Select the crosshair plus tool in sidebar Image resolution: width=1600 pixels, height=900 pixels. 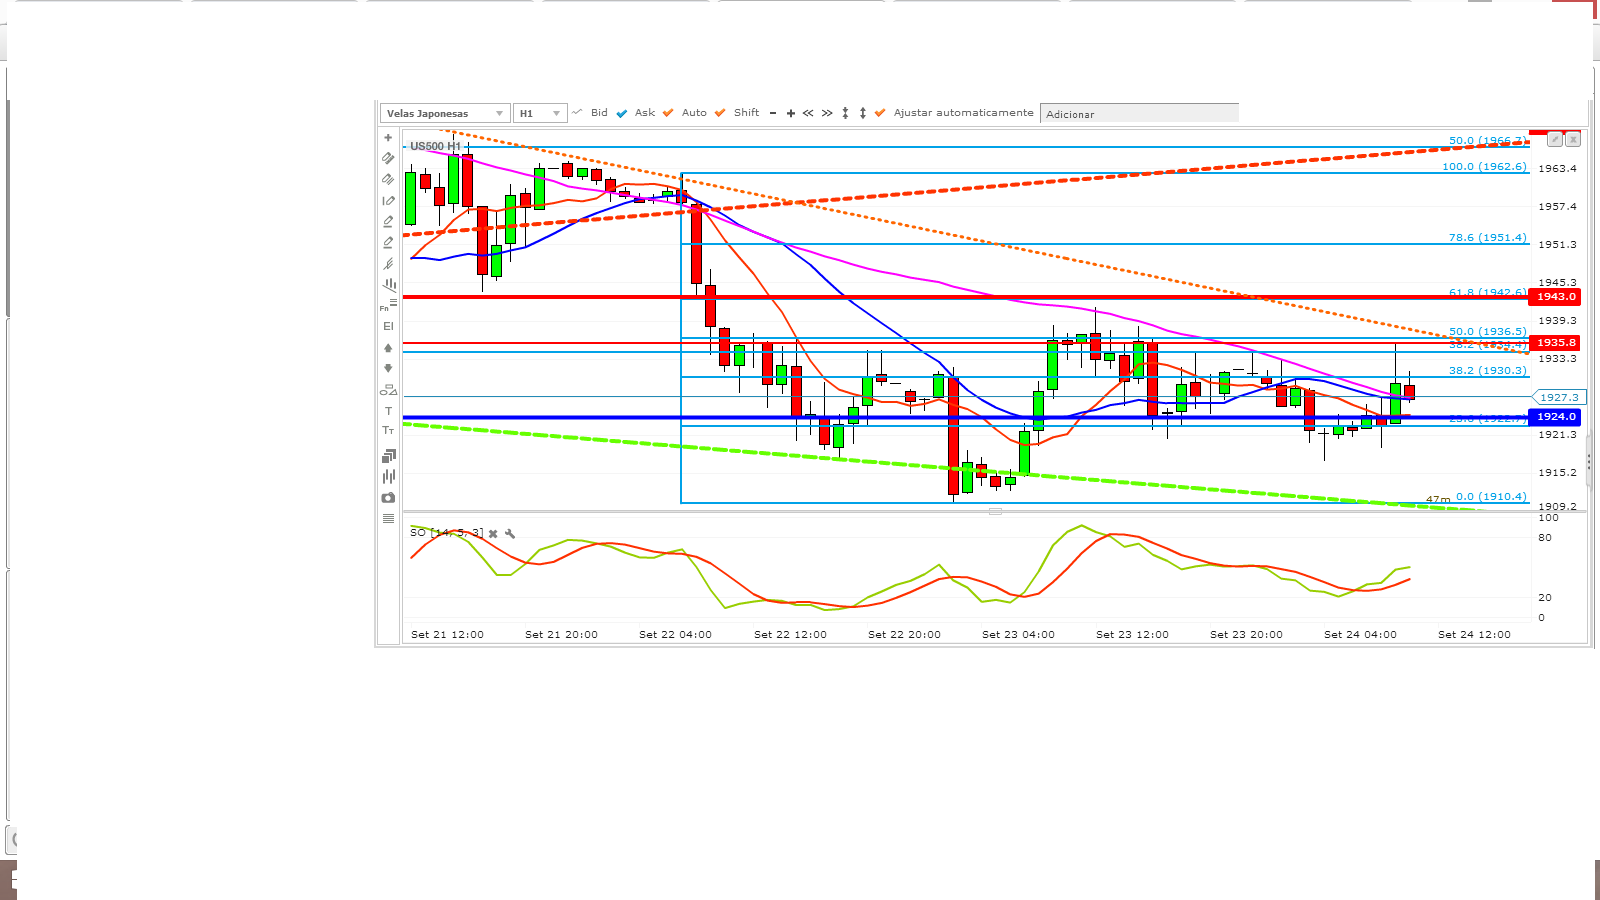388,138
